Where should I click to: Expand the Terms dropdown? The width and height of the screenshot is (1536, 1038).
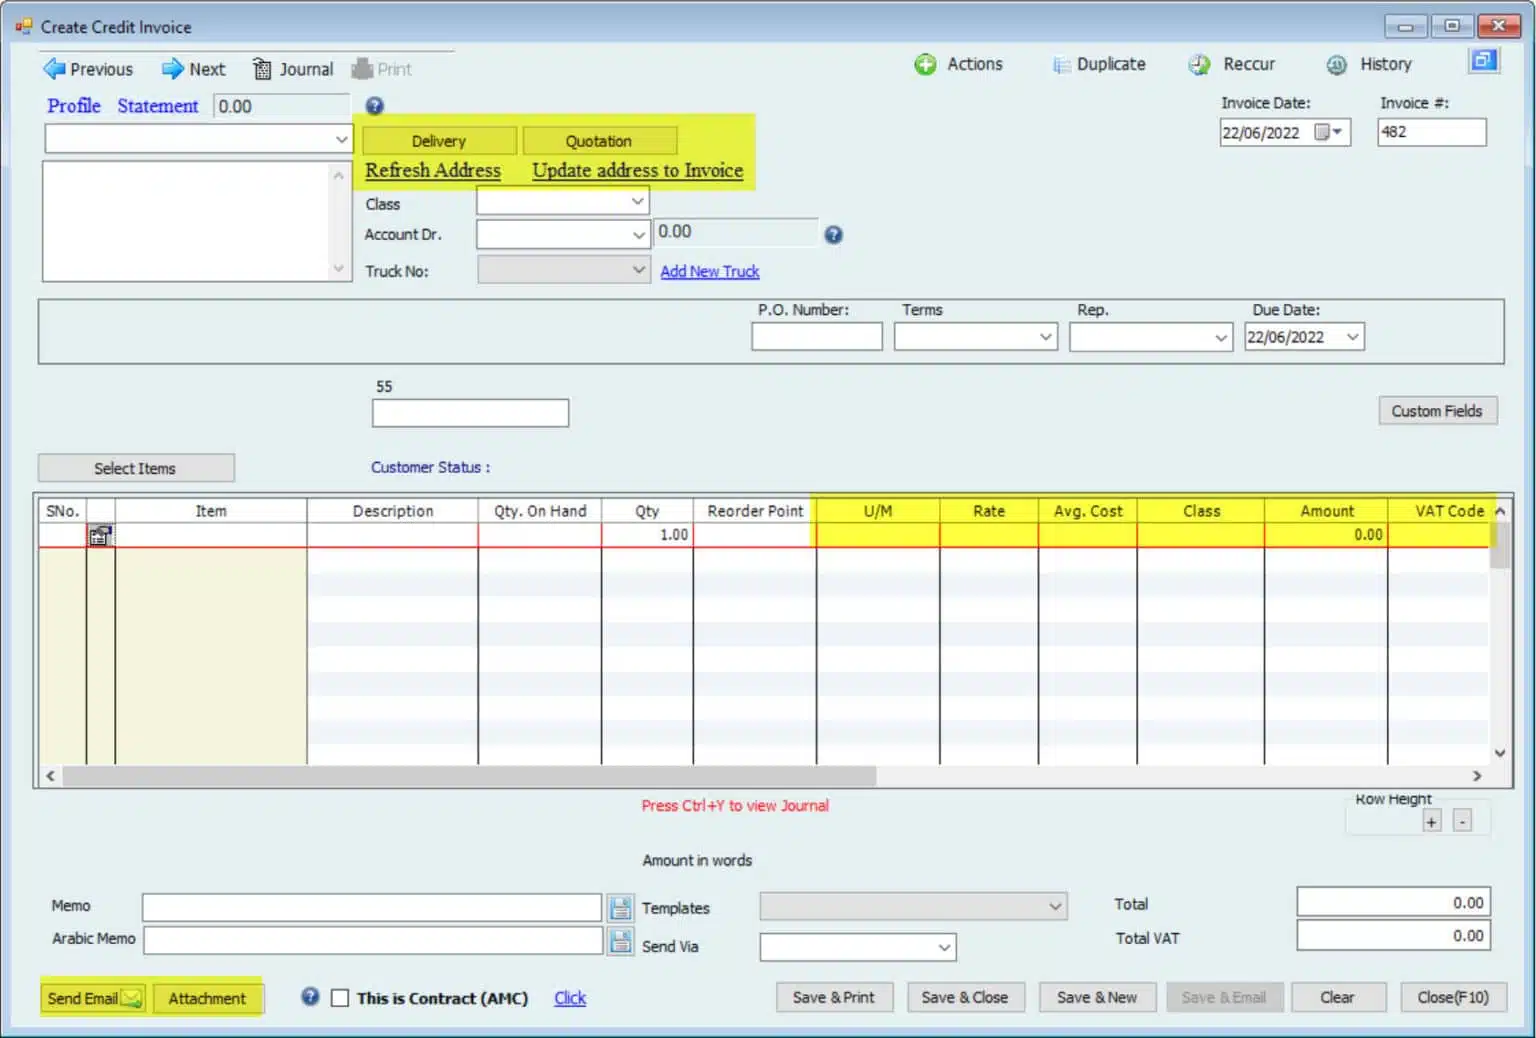pyautogui.click(x=1046, y=337)
